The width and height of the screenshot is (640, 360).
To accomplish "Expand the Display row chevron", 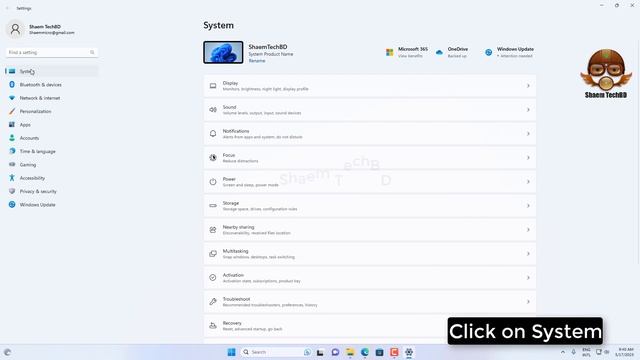I will pos(528,86).
